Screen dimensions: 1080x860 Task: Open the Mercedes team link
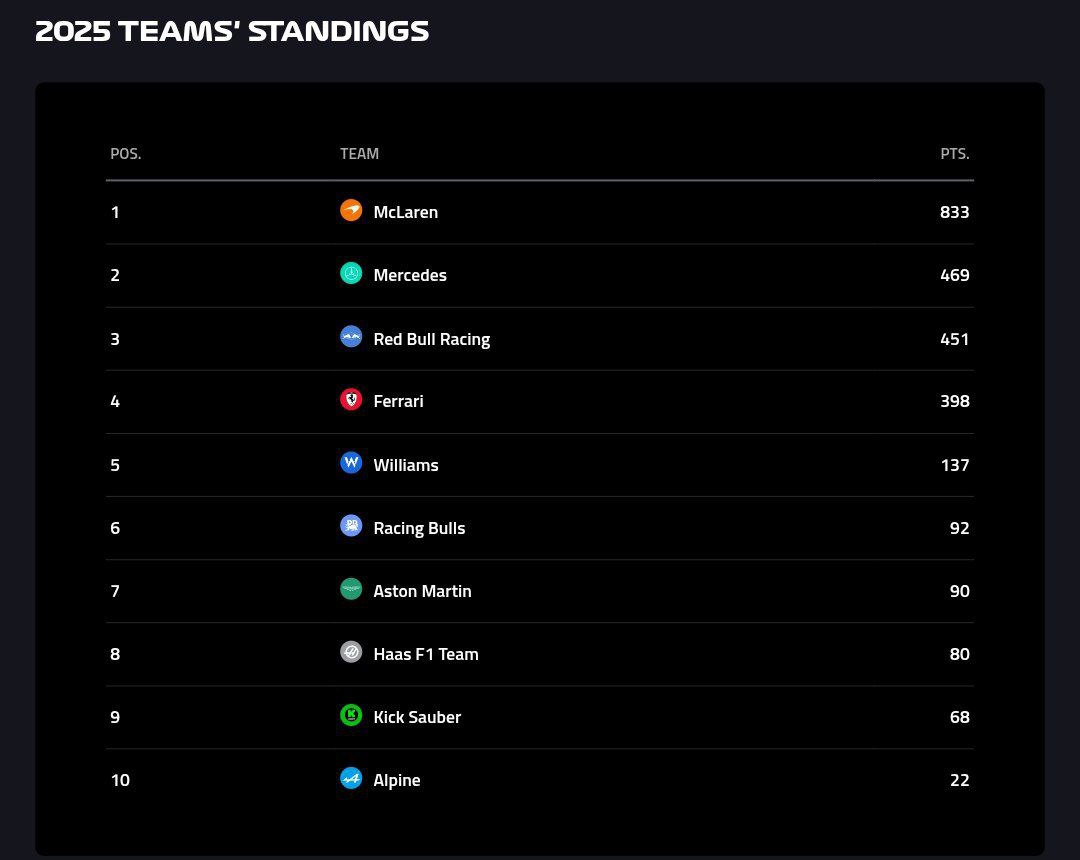click(410, 275)
